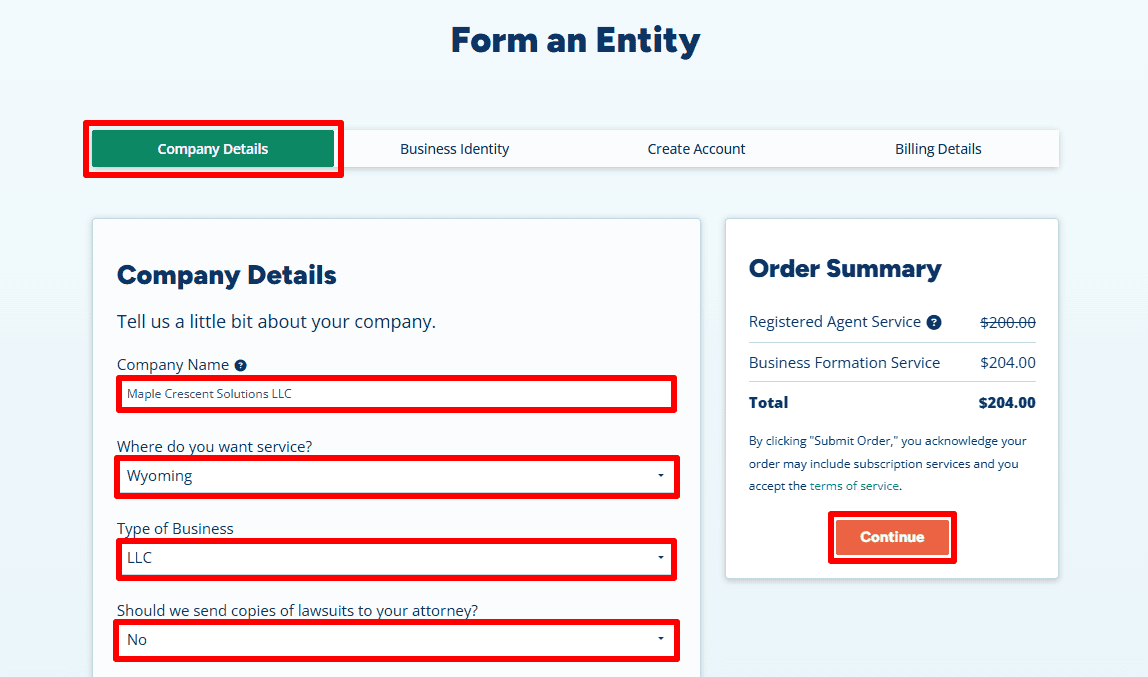The height and width of the screenshot is (677, 1148).
Task: Click the help icon next to Registered Agent Service
Action: click(935, 322)
